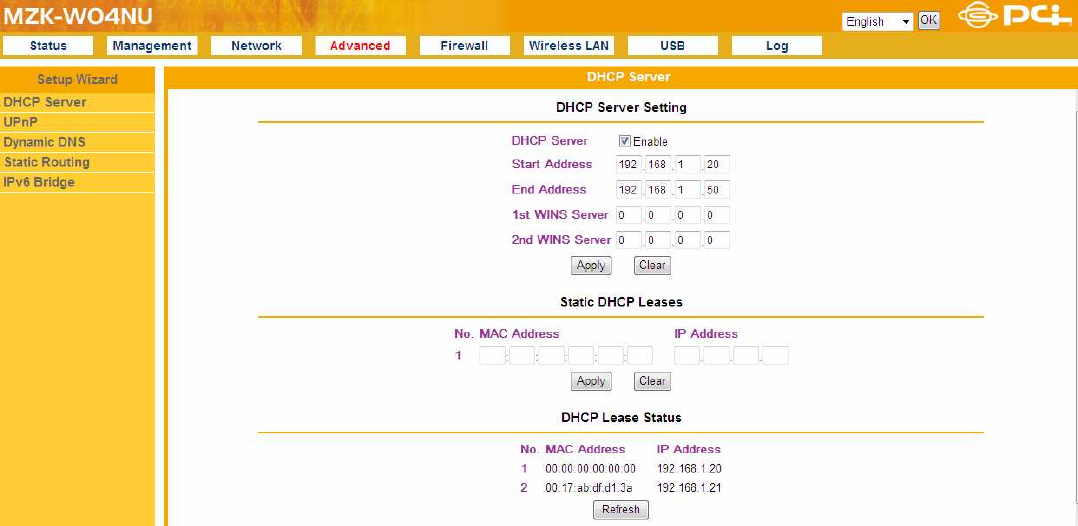The height and width of the screenshot is (526, 1078).
Task: Click first MAC Address field in Static Leases
Action: [492, 355]
